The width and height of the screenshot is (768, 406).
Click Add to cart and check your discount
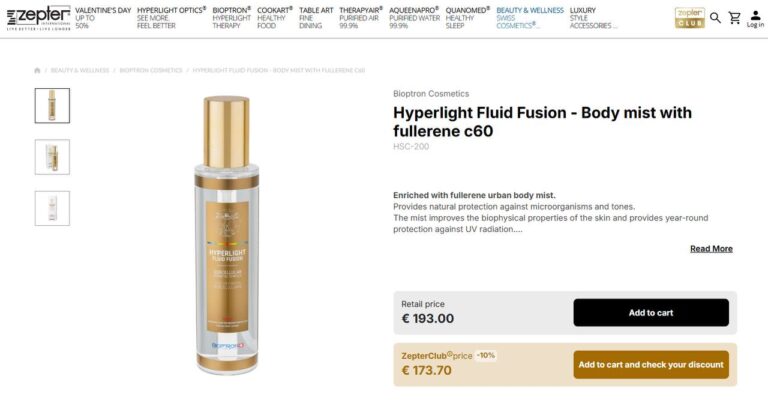[x=651, y=364]
